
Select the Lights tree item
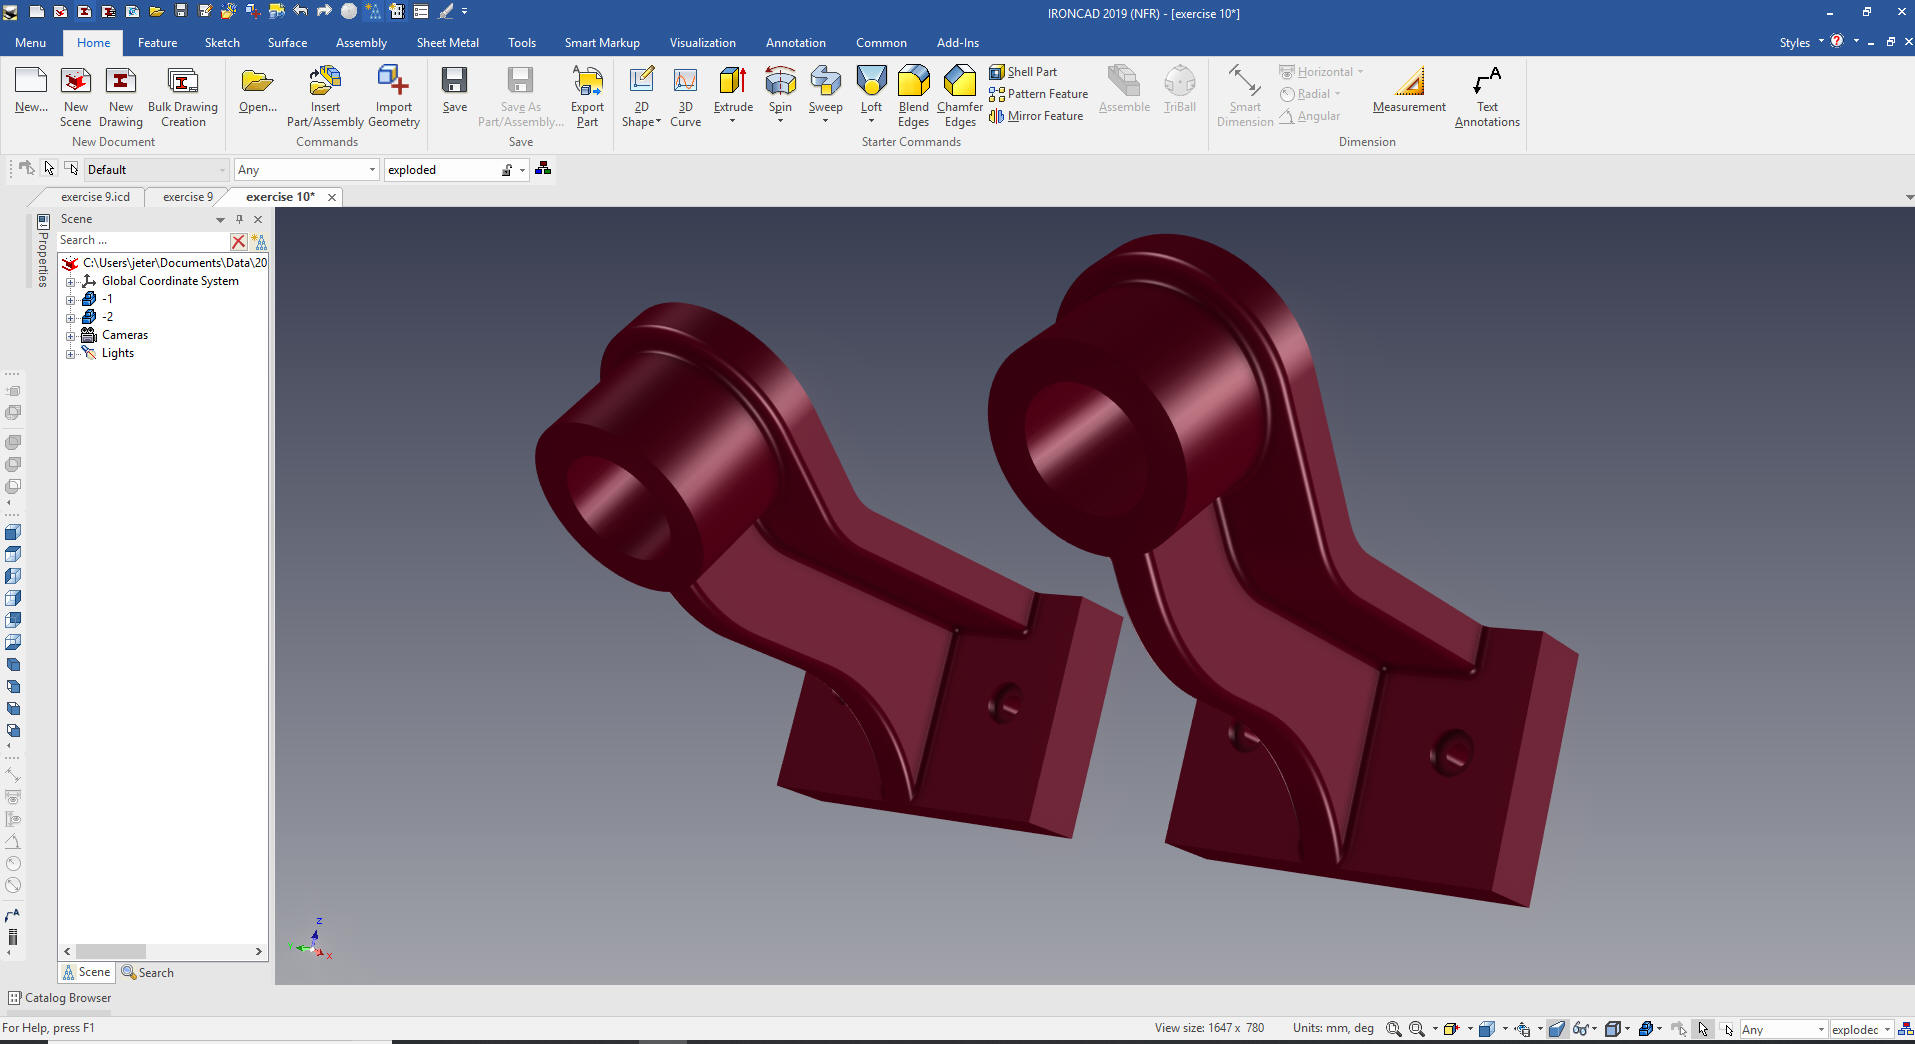tap(117, 353)
